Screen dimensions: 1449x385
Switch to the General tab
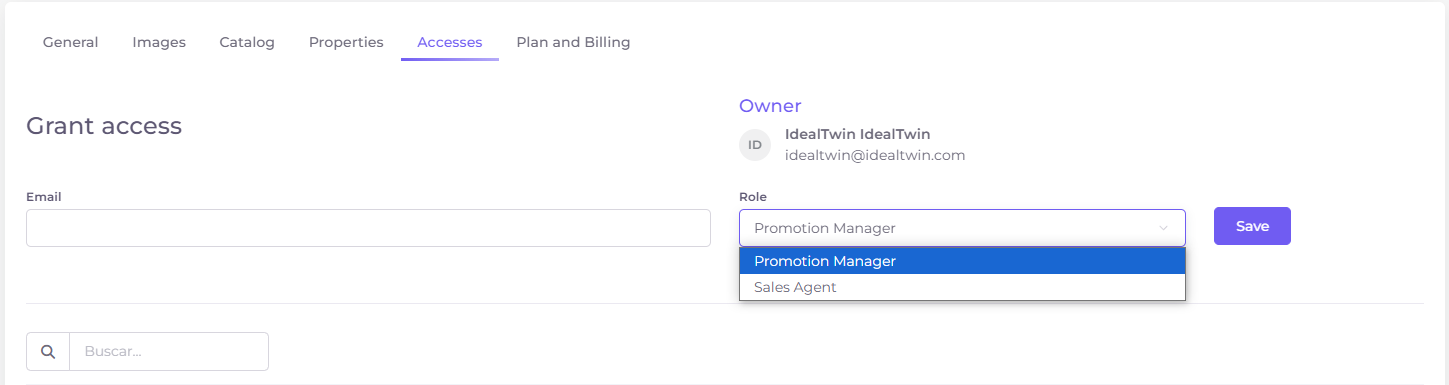pyautogui.click(x=70, y=42)
